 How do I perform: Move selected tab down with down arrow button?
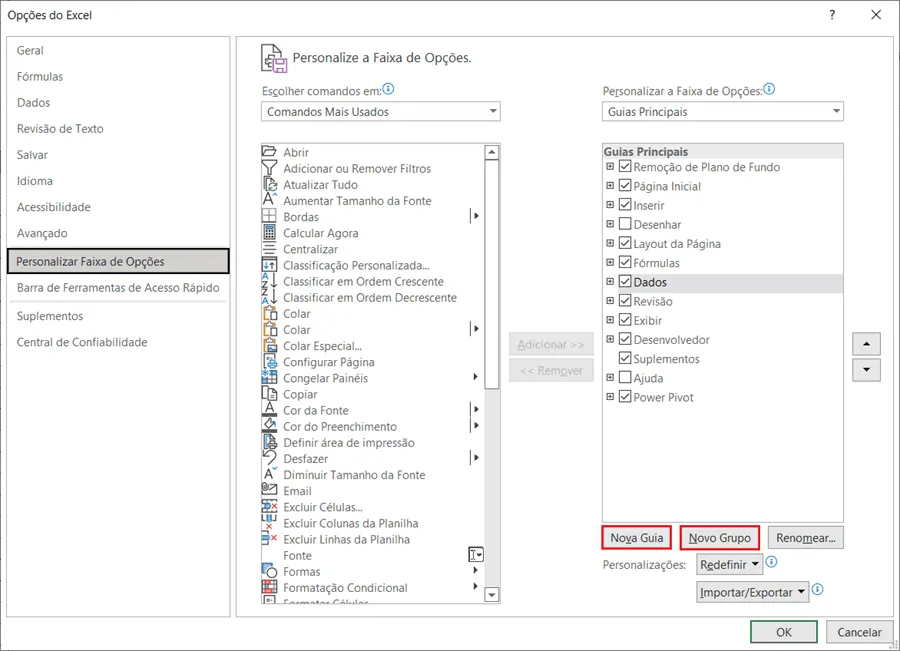[x=866, y=370]
